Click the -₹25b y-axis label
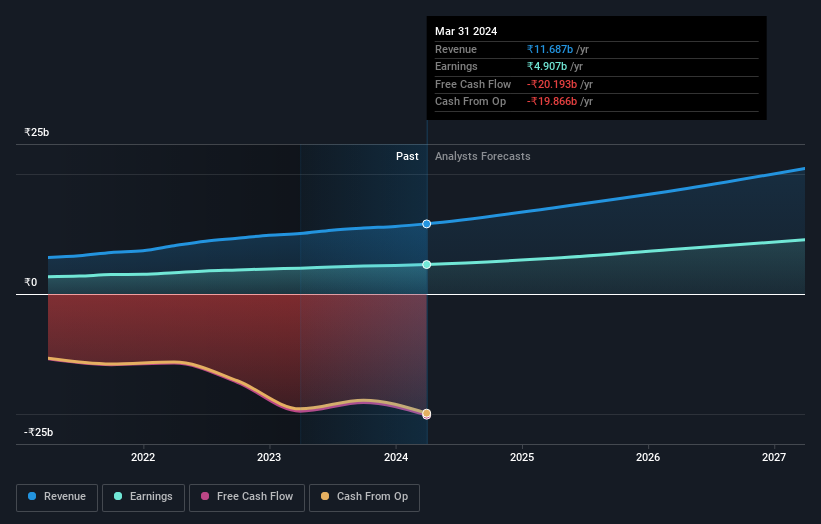The image size is (821, 524). pyautogui.click(x=38, y=432)
